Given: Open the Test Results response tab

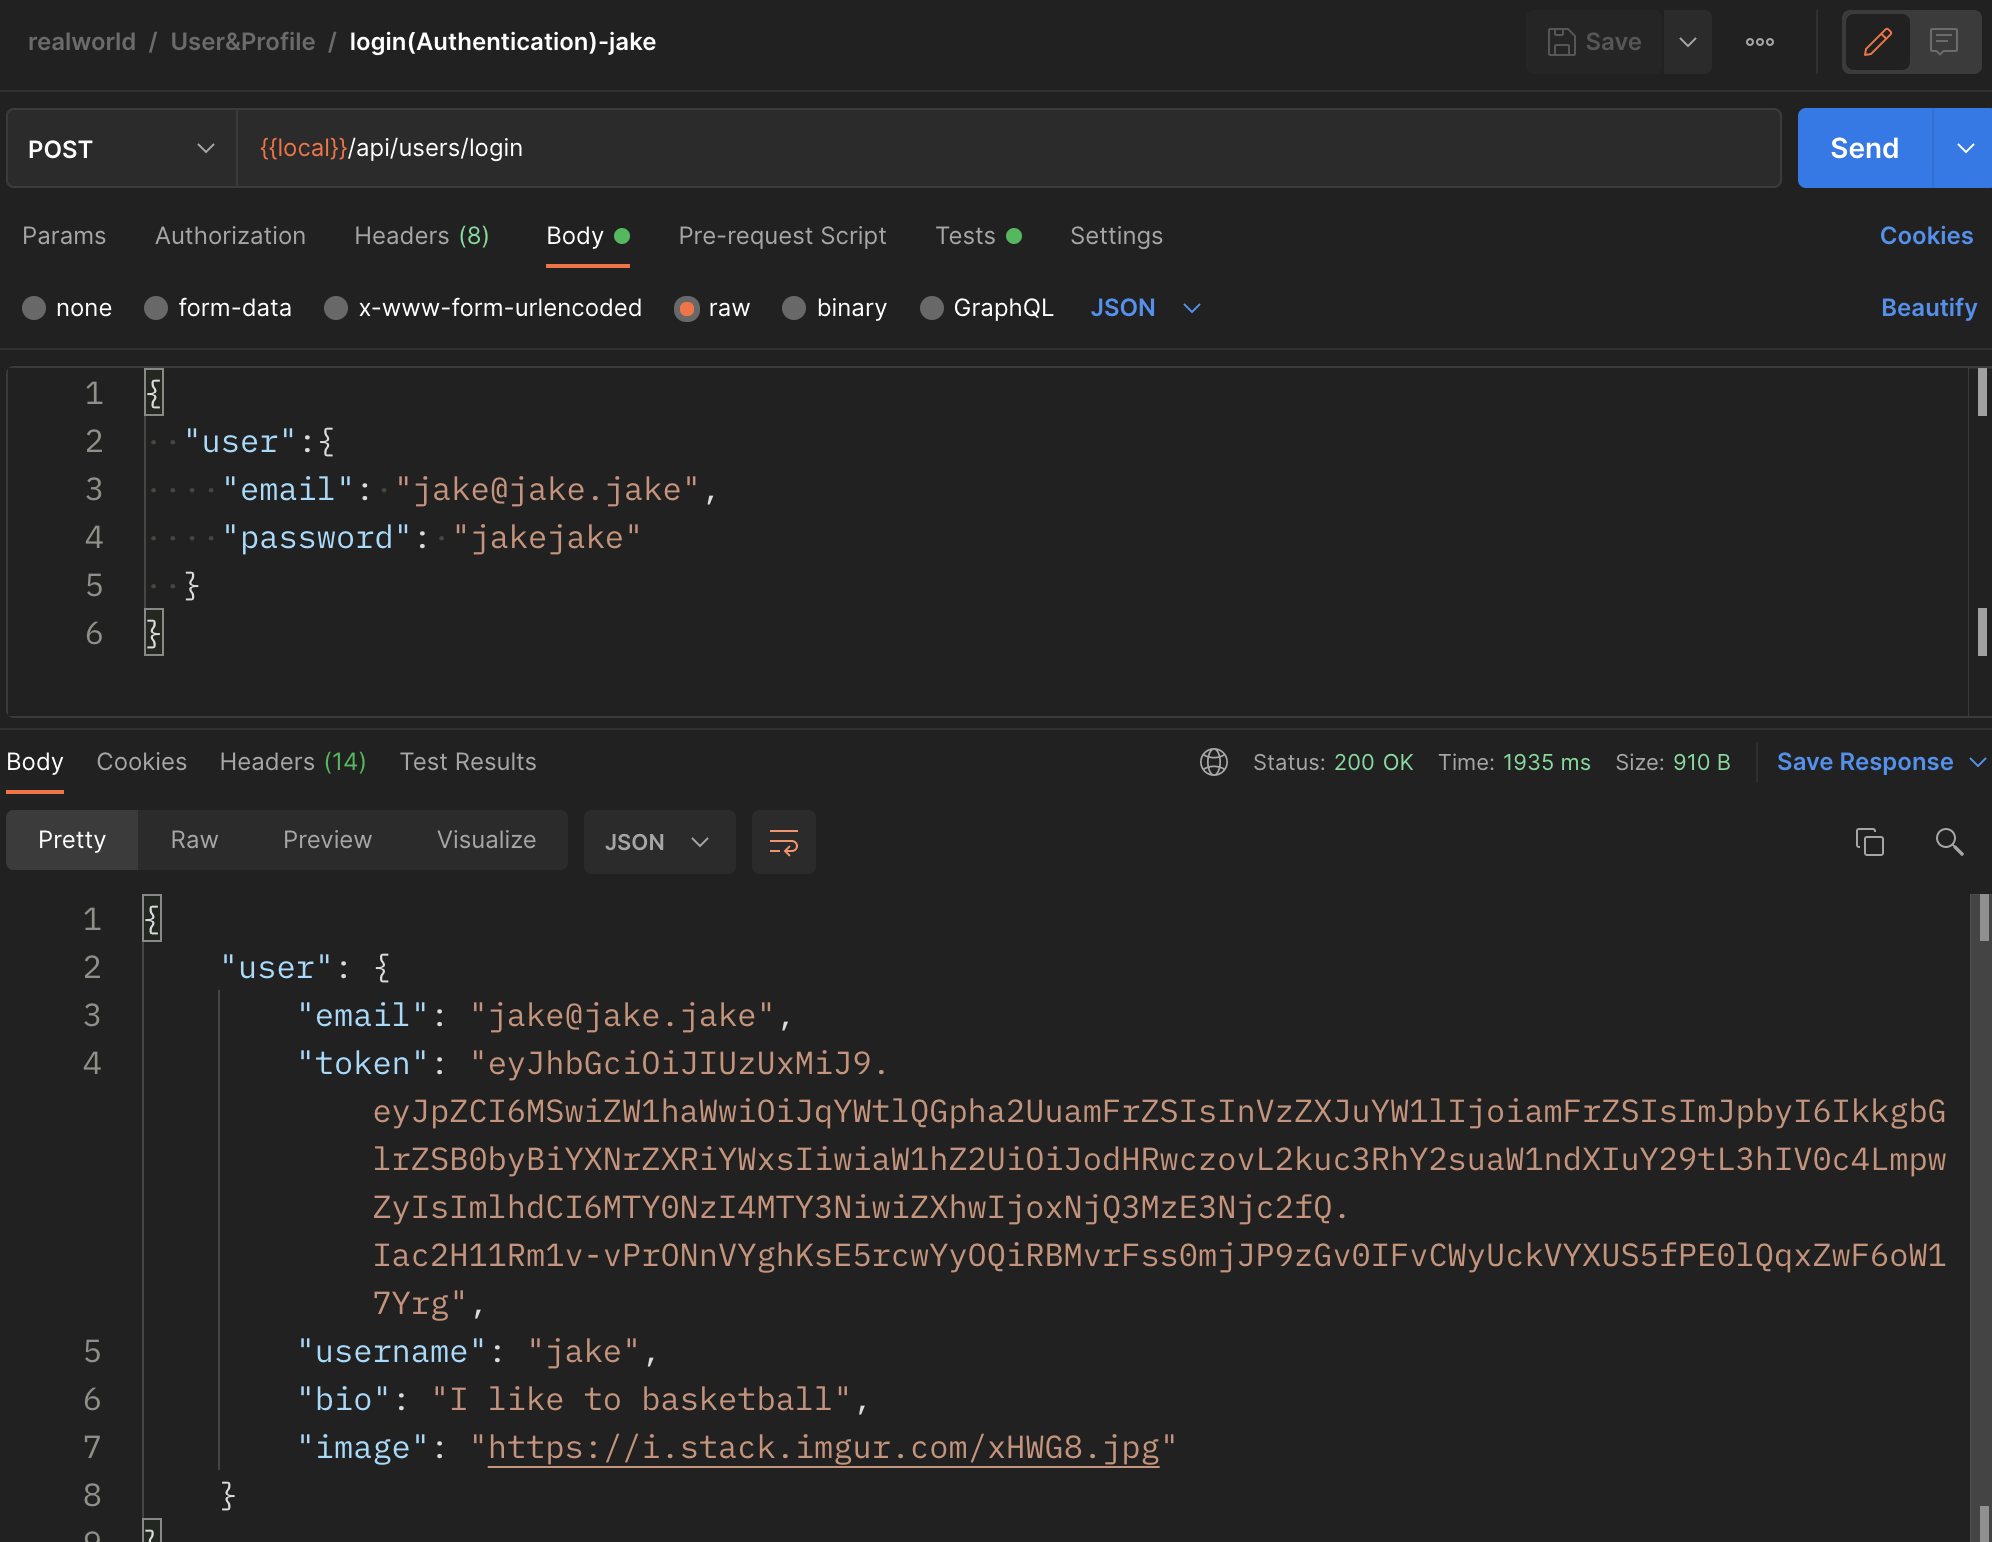Looking at the screenshot, I should tap(468, 762).
